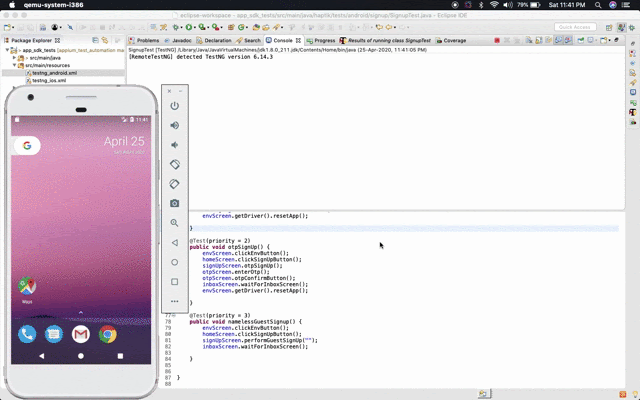Click the emulator volume up button
Screen dimensions: 640x400
tap(175, 125)
